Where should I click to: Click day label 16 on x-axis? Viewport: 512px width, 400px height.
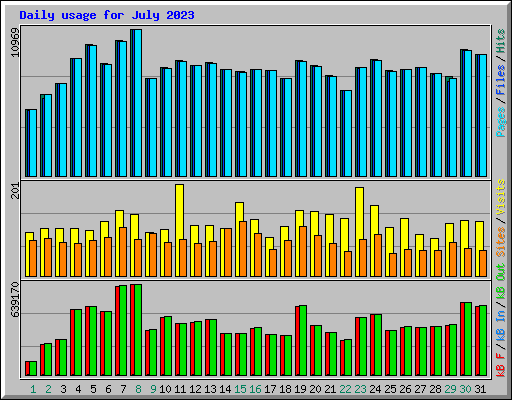pos(255,389)
